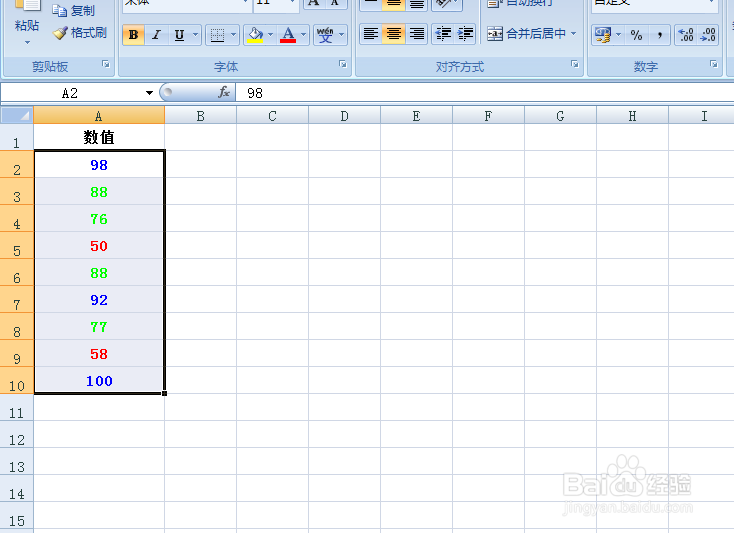This screenshot has height=533, width=734.
Task: Decrease cell indent
Action: coord(443,34)
